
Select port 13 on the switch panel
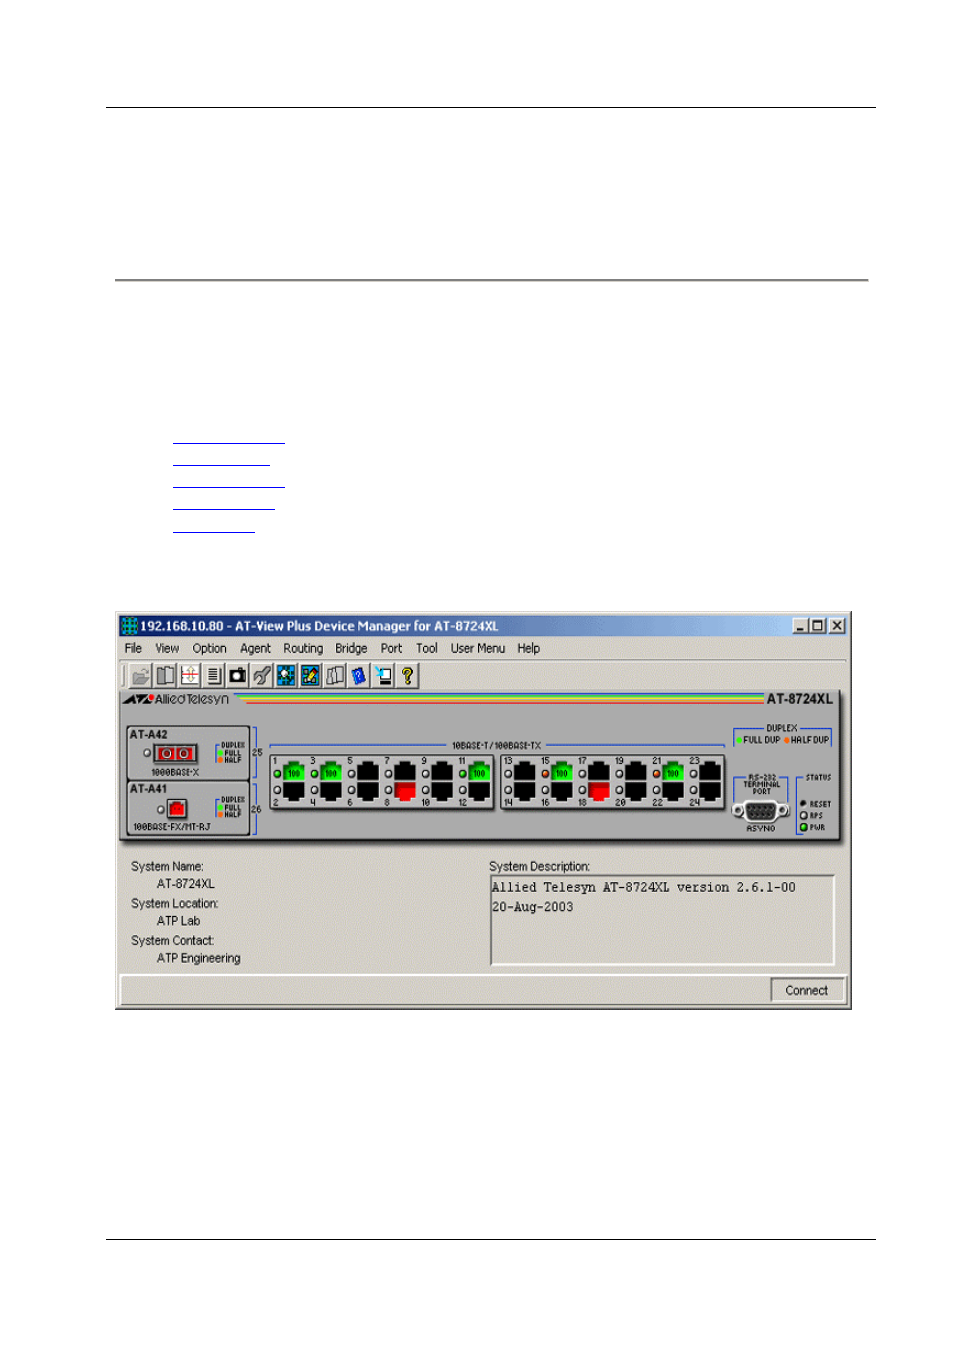pyautogui.click(x=524, y=771)
